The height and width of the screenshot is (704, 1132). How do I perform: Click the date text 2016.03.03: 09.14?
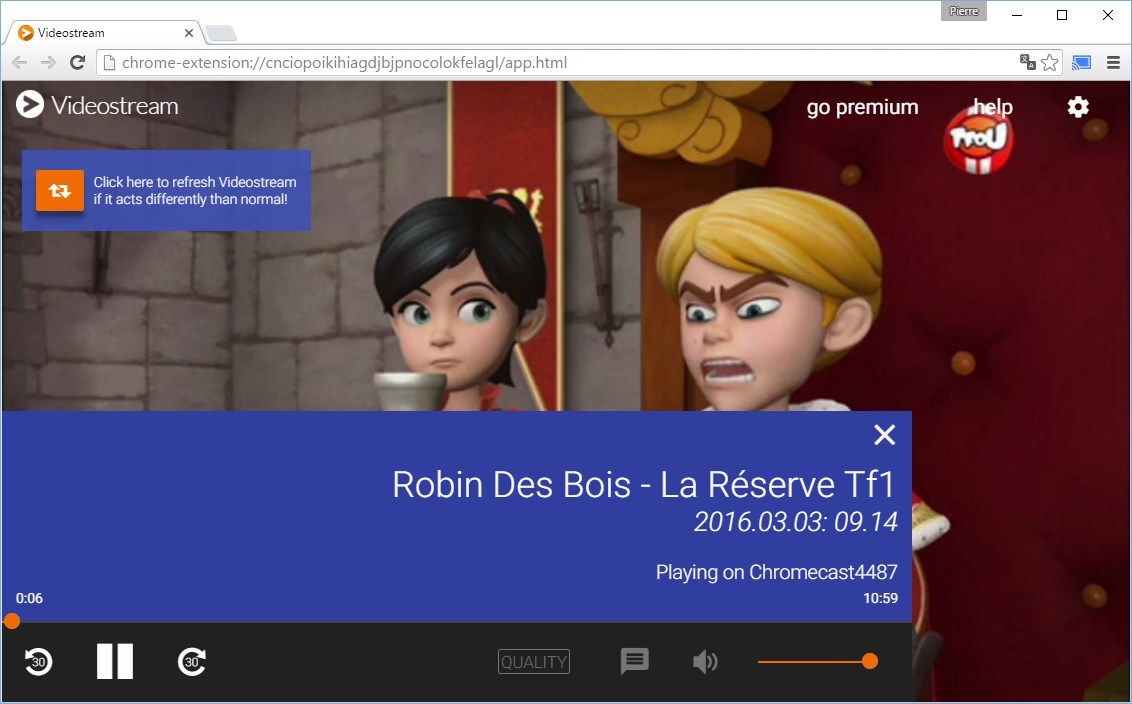(x=796, y=521)
